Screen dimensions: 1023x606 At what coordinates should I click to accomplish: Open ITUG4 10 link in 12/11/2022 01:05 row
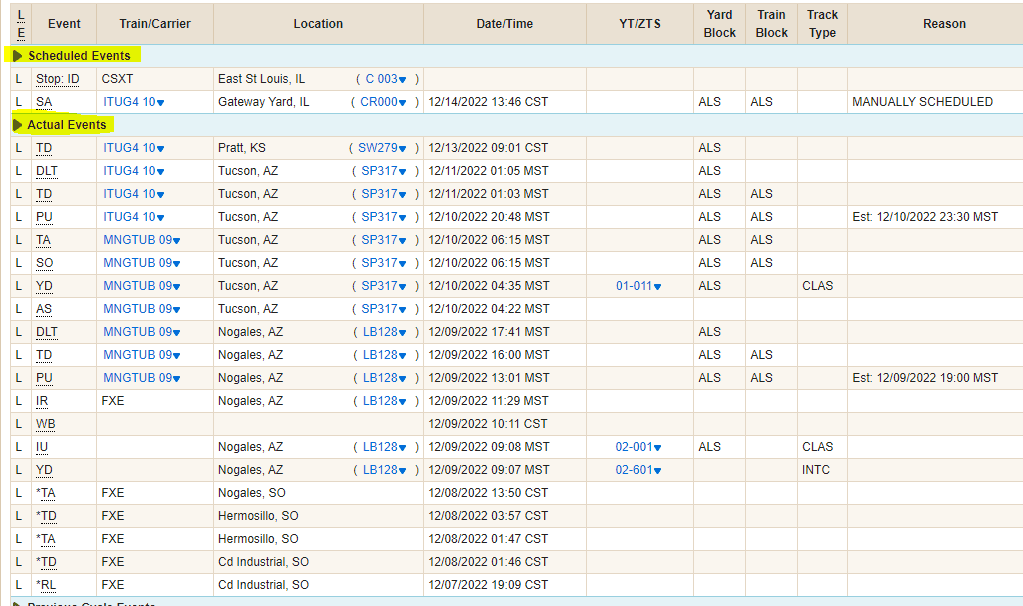(133, 171)
